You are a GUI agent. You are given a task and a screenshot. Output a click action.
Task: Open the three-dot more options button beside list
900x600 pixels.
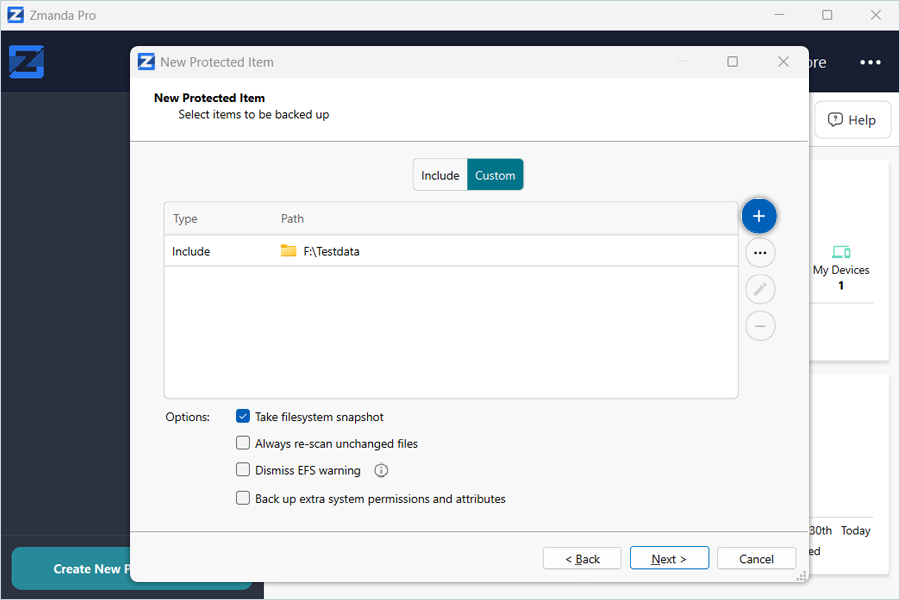(760, 253)
